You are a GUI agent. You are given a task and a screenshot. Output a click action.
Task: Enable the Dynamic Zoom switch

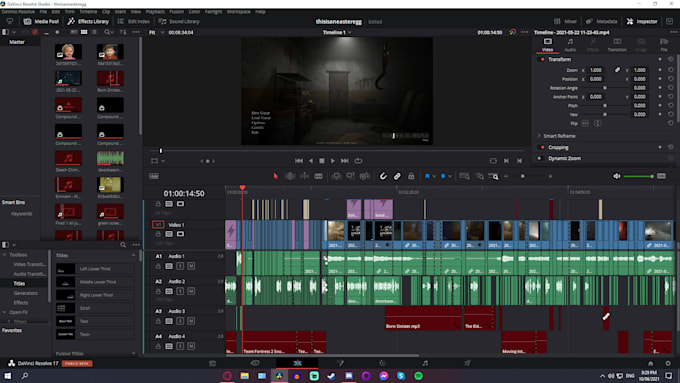click(x=540, y=158)
